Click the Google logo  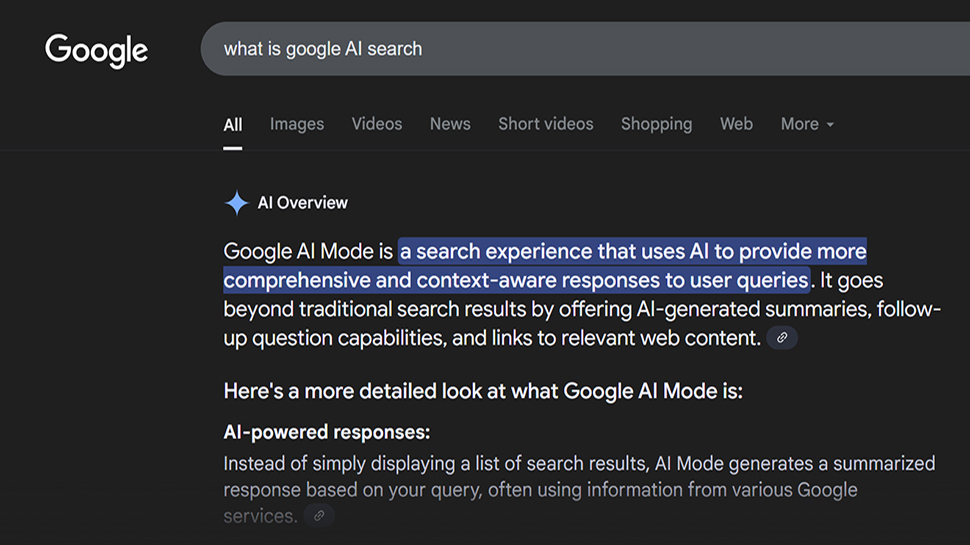point(96,49)
